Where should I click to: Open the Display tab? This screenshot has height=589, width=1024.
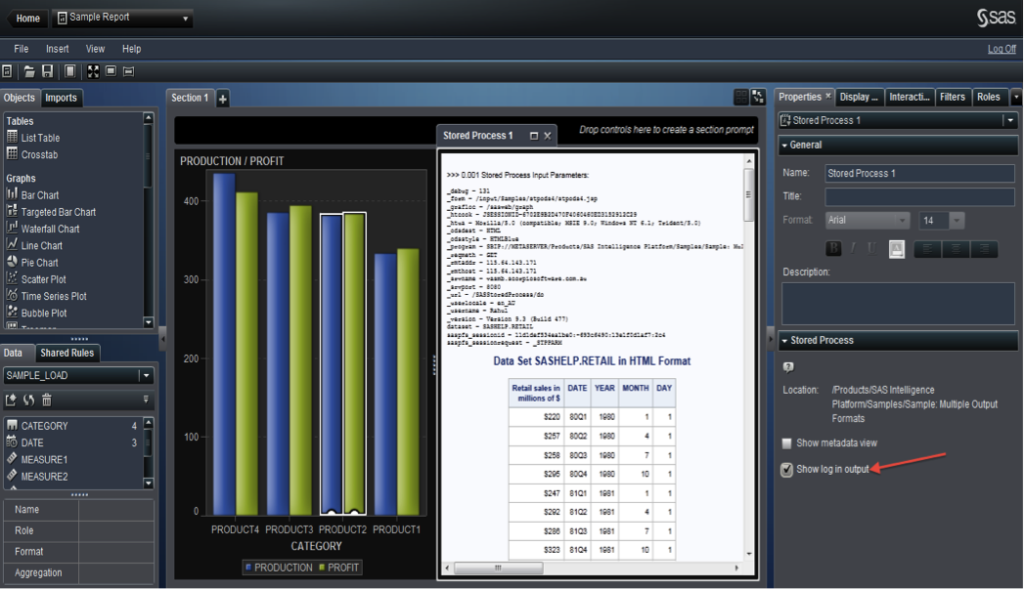coord(859,97)
